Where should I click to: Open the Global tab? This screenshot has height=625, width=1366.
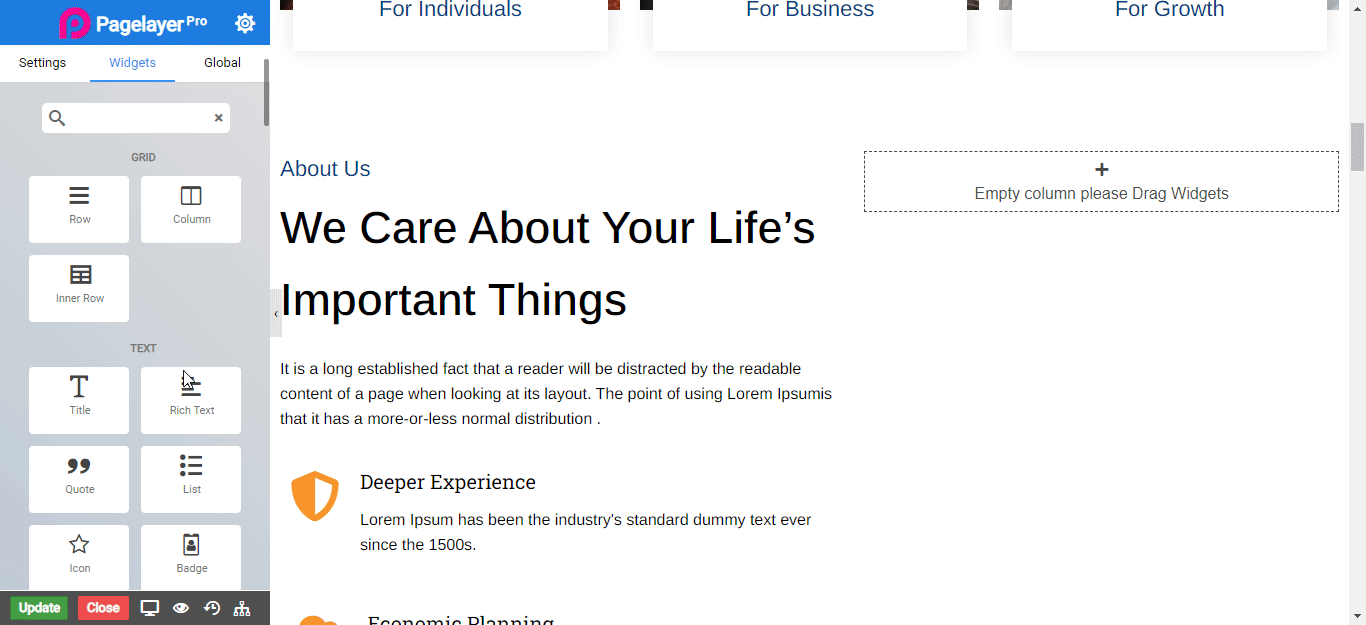(222, 63)
